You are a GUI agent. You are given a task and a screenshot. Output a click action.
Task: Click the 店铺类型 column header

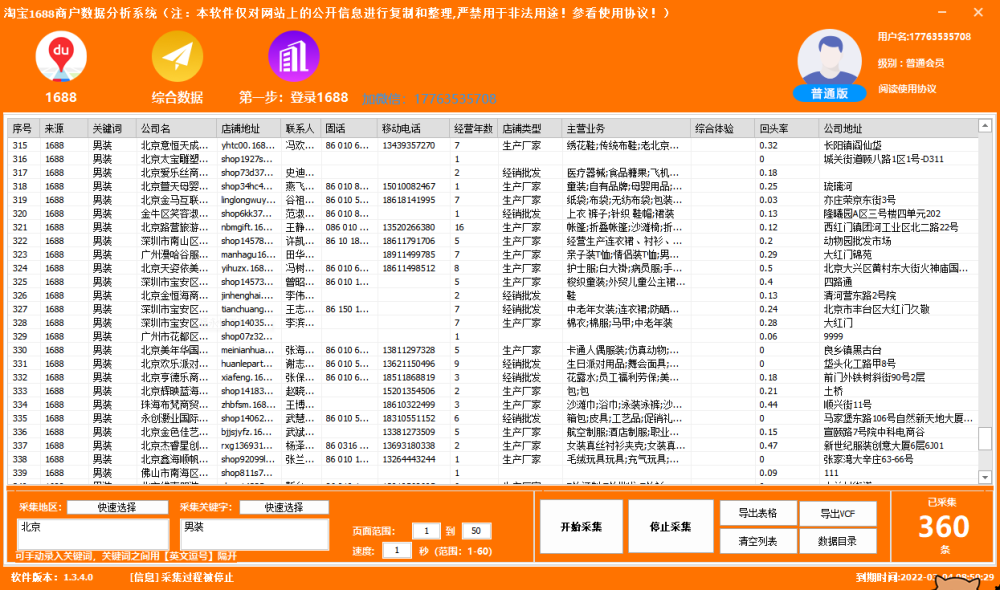(529, 128)
